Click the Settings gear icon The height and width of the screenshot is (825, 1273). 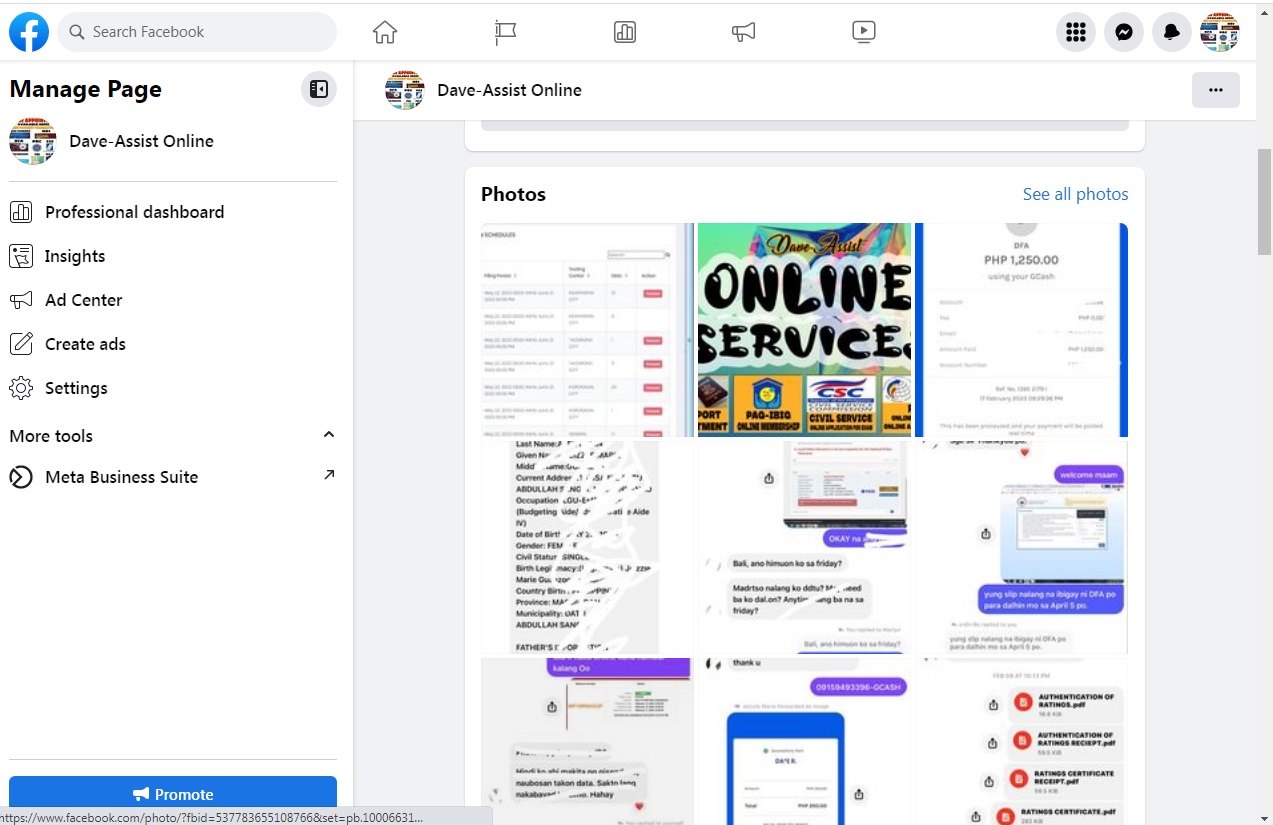21,388
